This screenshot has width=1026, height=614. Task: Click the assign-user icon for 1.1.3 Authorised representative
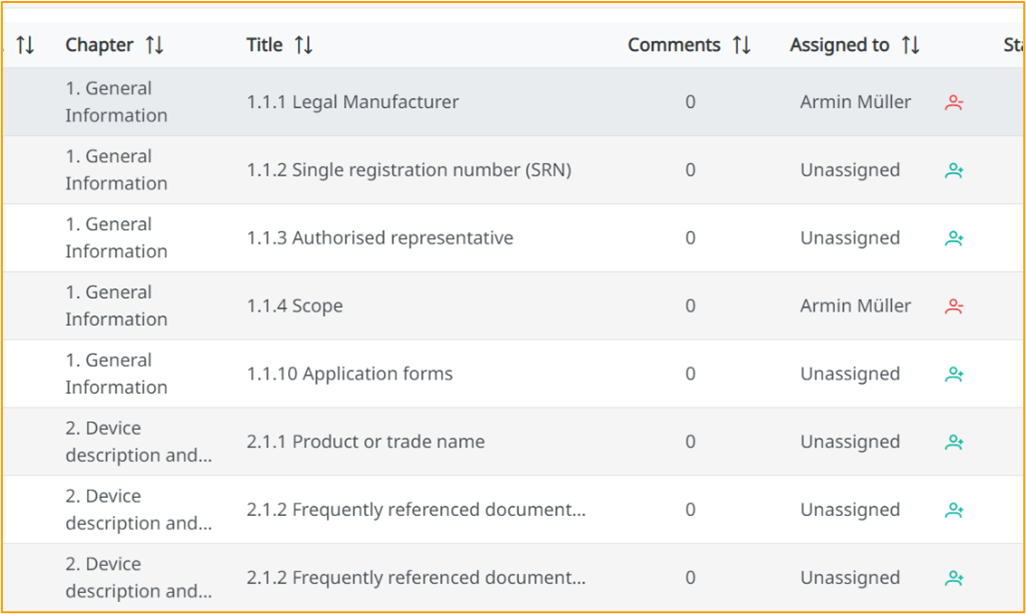[x=954, y=238]
